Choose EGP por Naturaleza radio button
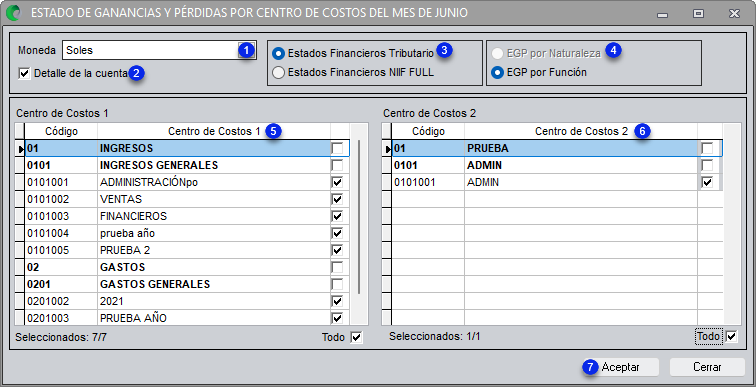The width and height of the screenshot is (756, 387). click(497, 53)
